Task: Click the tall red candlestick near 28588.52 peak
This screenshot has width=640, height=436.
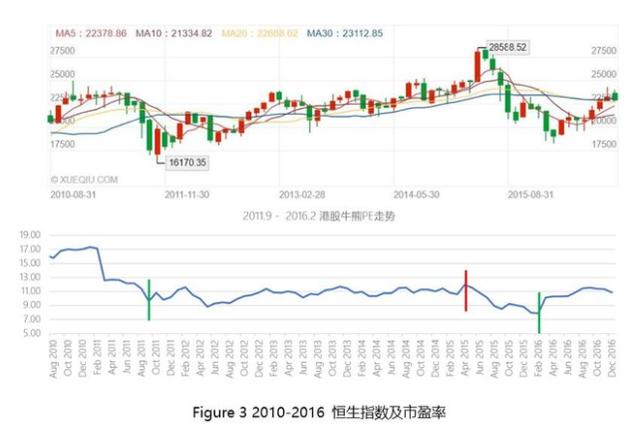Action: [478, 67]
